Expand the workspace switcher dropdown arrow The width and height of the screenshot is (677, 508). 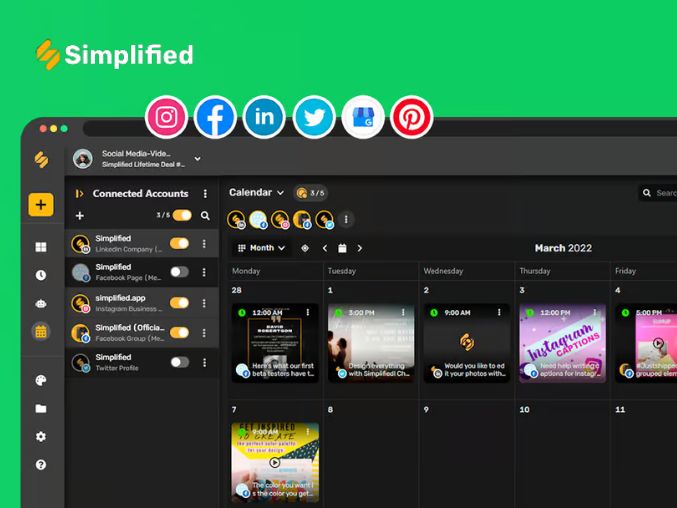pos(197,159)
